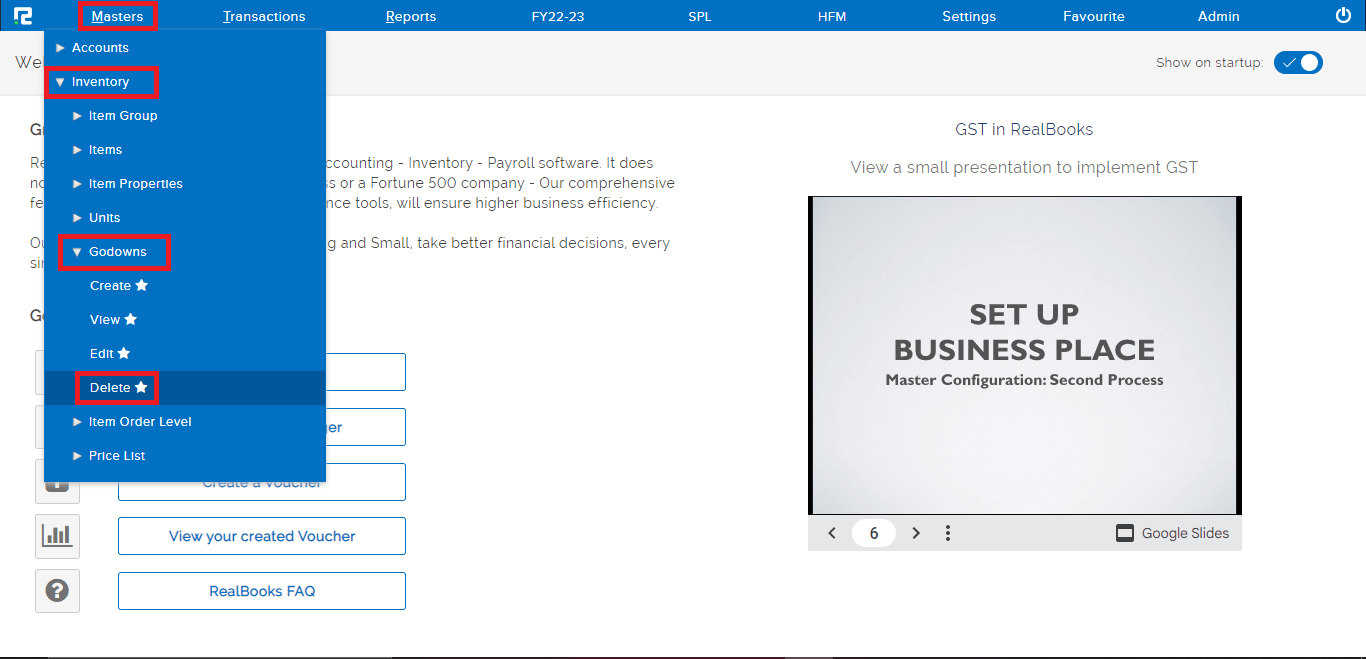
Task: Expand Item Group submenu
Action: pyautogui.click(x=122, y=116)
